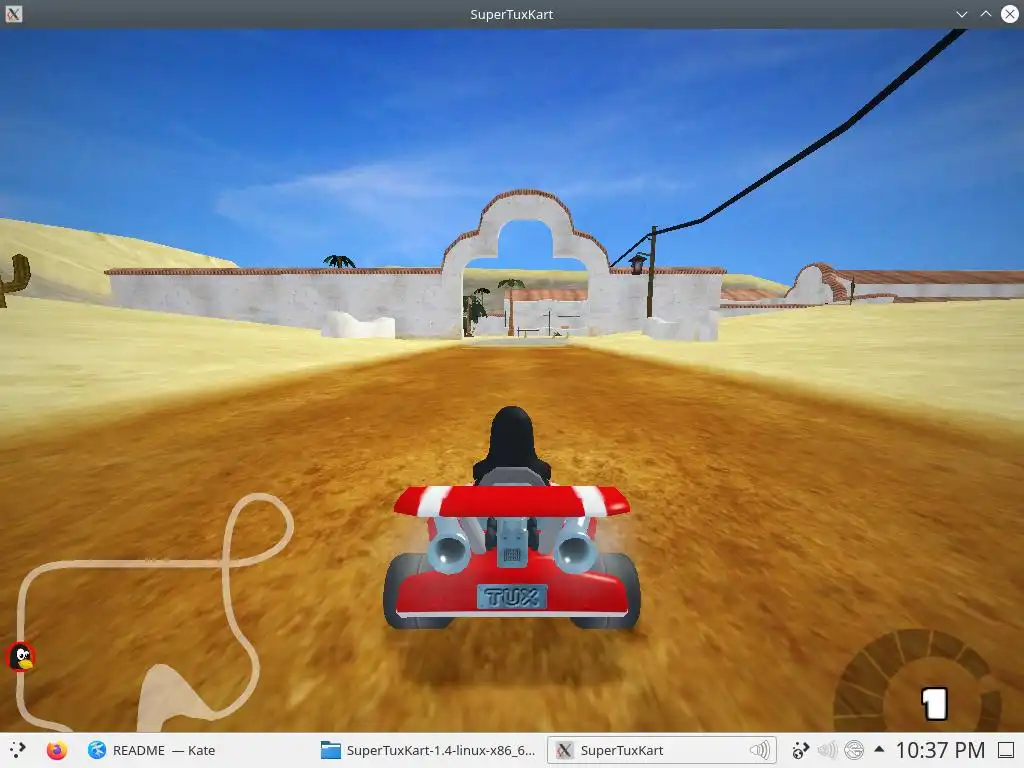Open the software updates tray icon
The width and height of the screenshot is (1024, 768).
[800, 750]
